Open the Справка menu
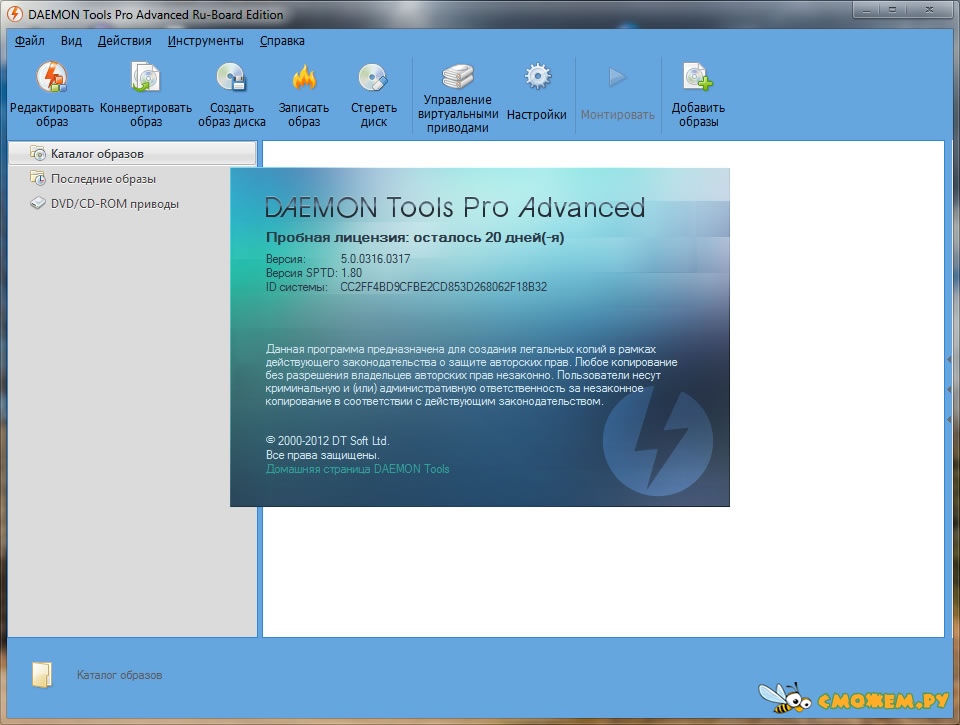This screenshot has height=725, width=960. 282,40
